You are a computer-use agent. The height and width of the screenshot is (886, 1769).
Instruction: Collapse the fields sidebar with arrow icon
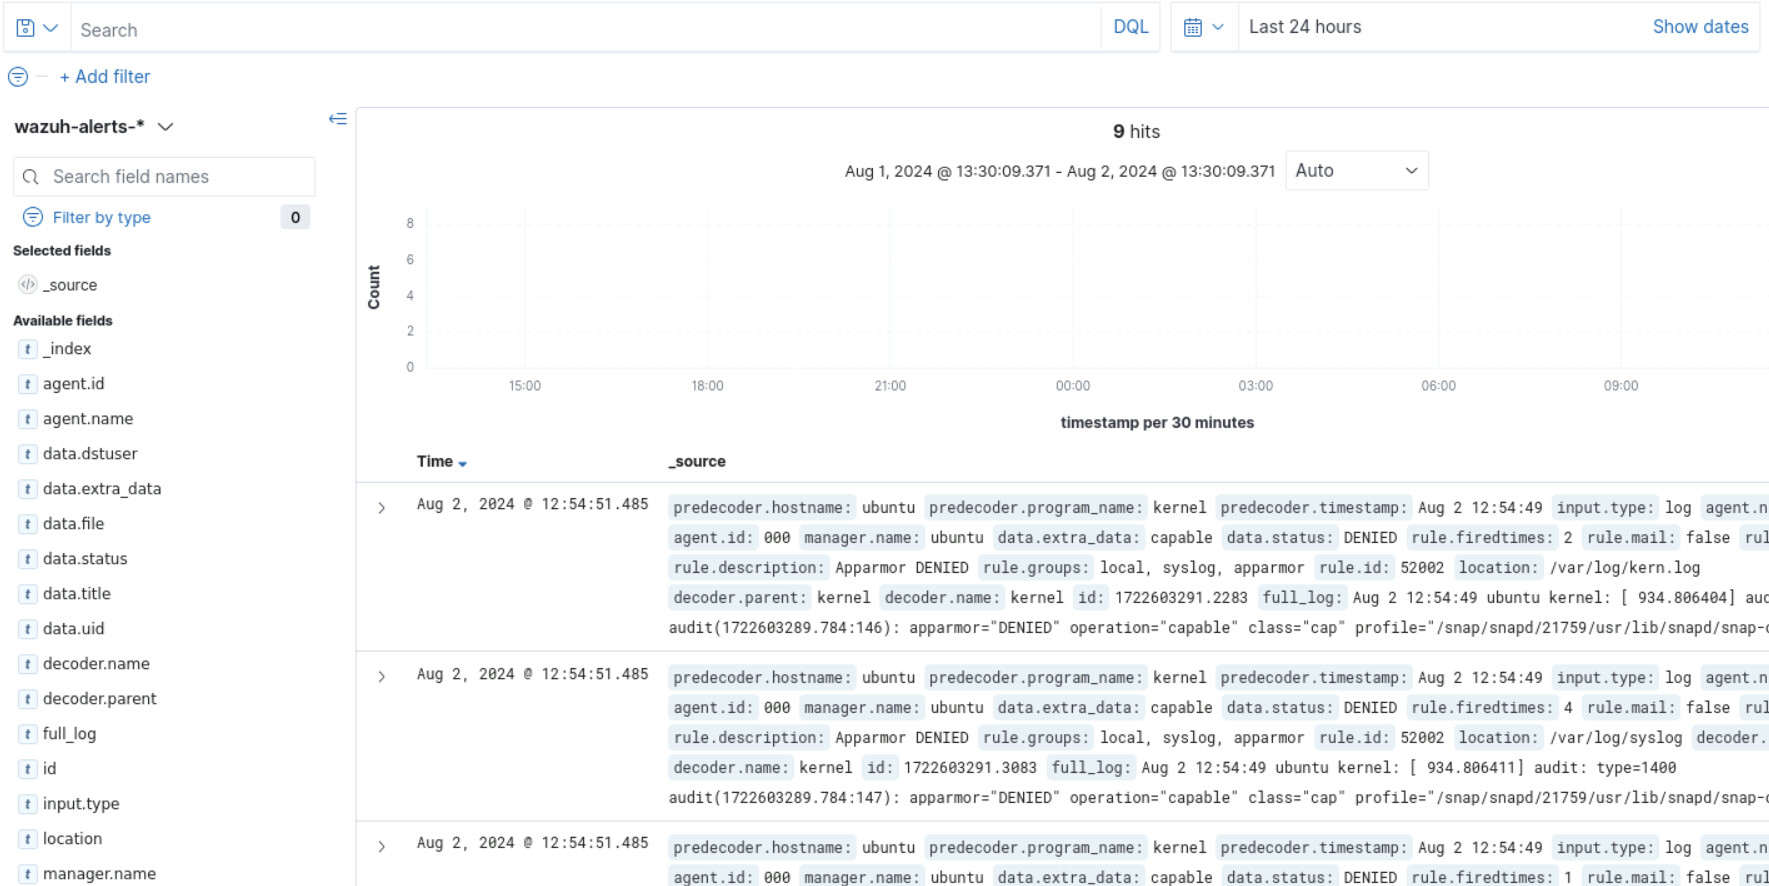pyautogui.click(x=338, y=119)
